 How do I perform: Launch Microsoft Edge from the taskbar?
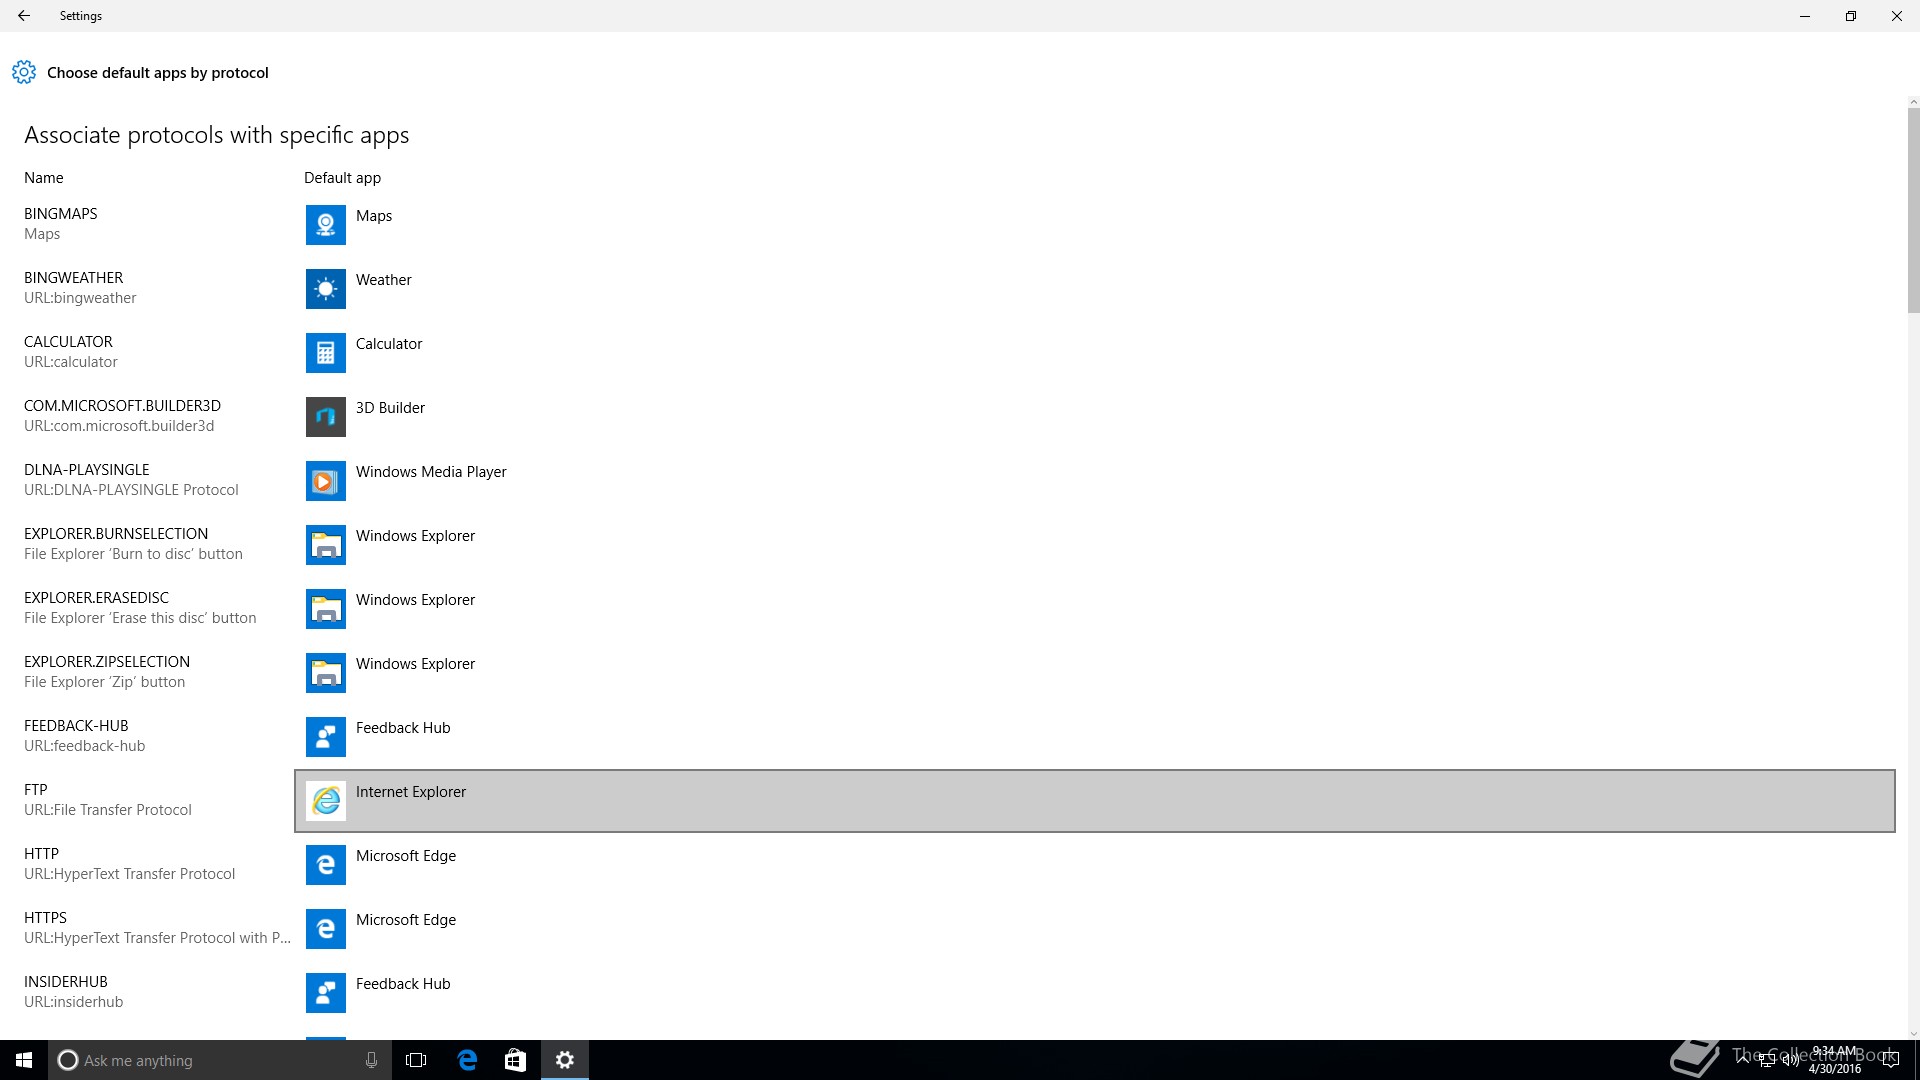[467, 1060]
